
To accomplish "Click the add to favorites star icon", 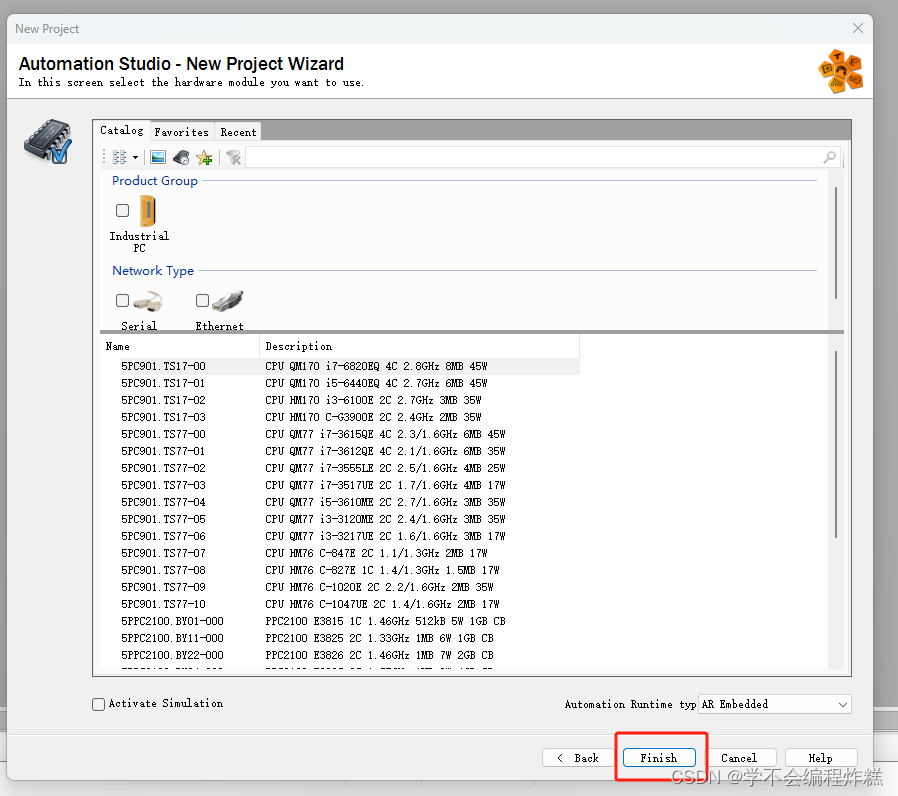I will click(204, 157).
